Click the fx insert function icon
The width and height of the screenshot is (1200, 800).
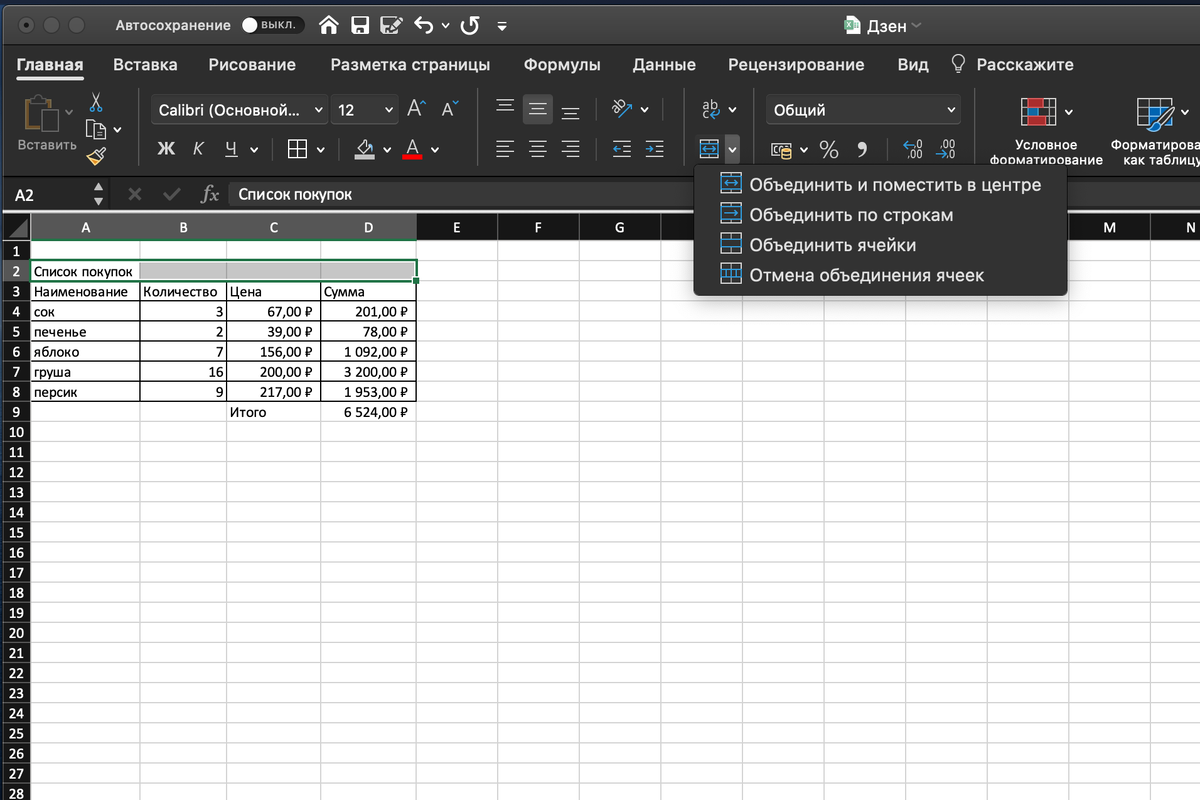(209, 194)
